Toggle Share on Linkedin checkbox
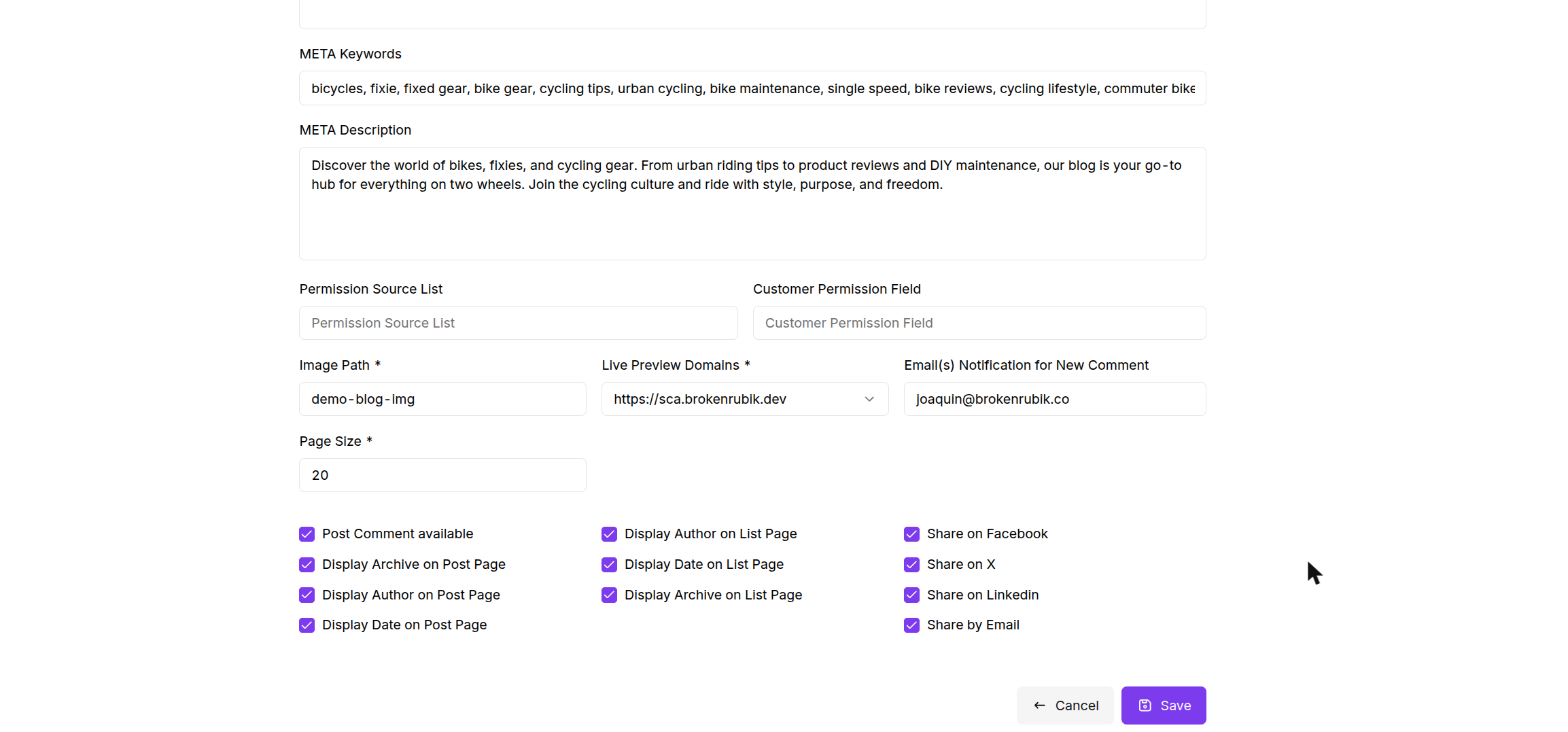This screenshot has width=1568, height=732. 912,595
